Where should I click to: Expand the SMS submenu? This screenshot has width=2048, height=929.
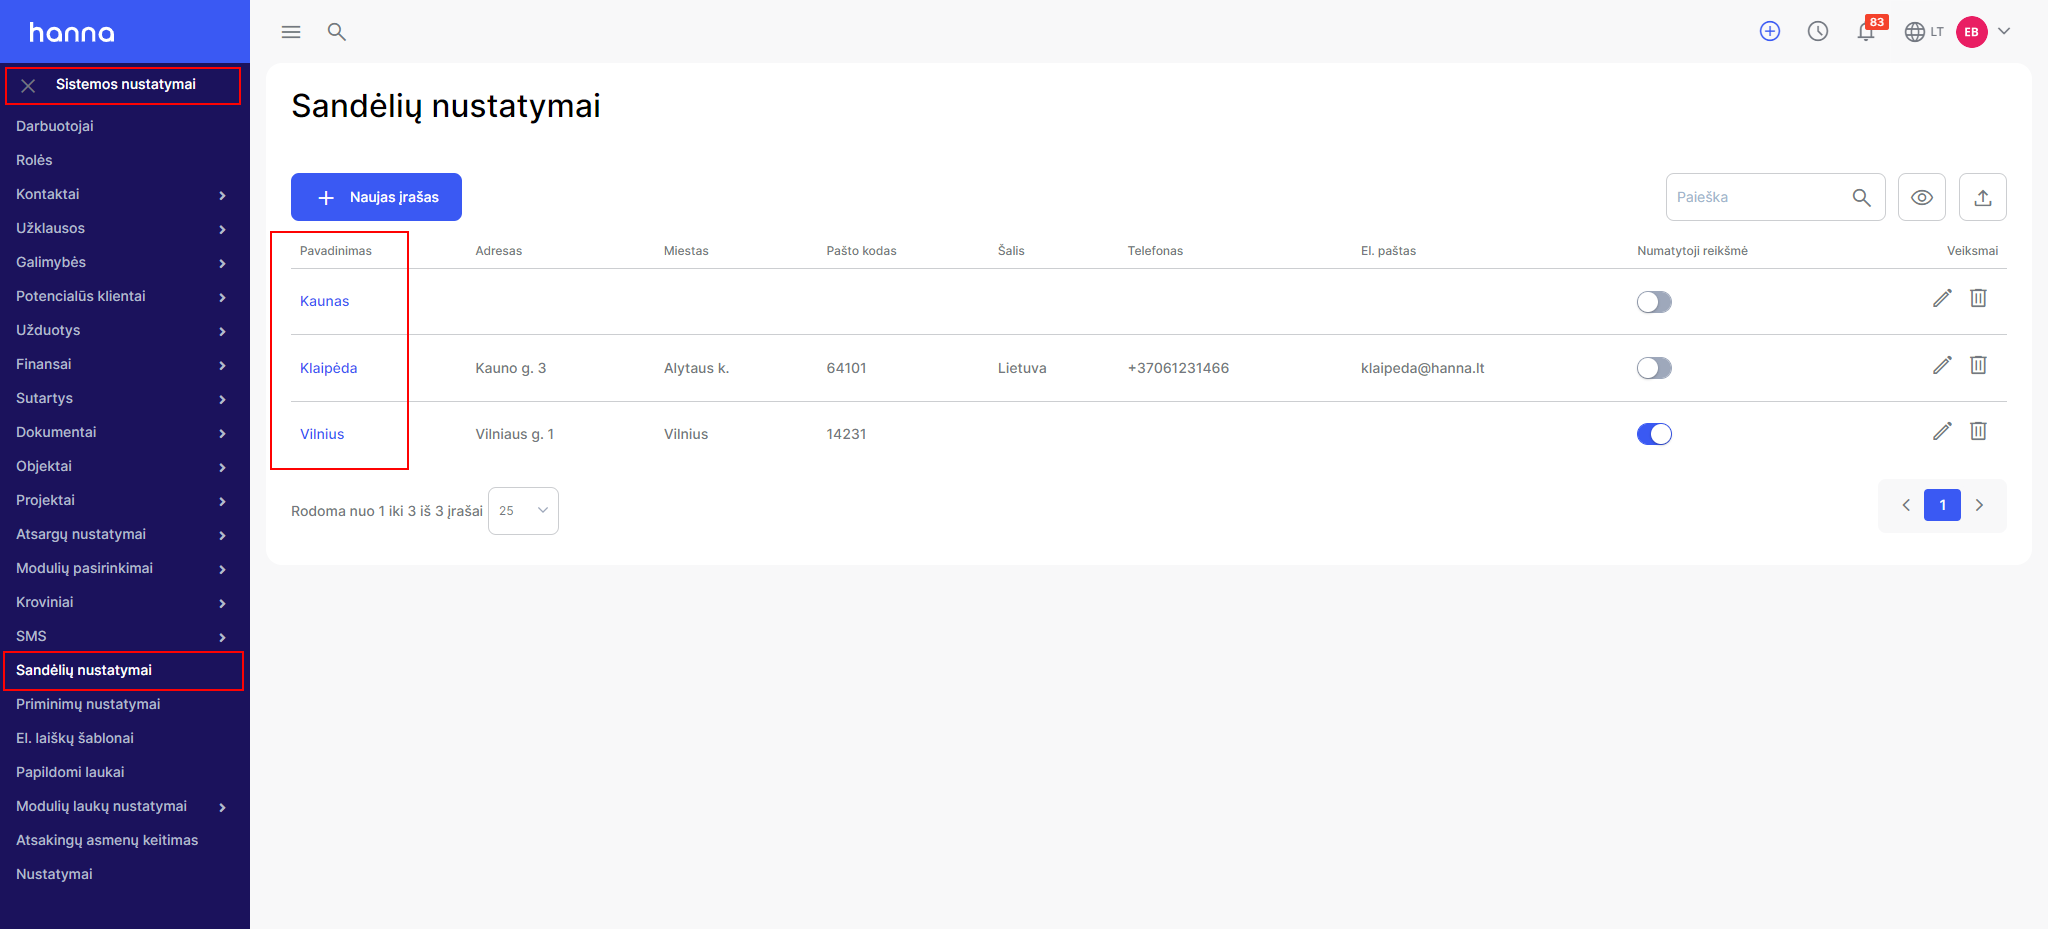222,637
